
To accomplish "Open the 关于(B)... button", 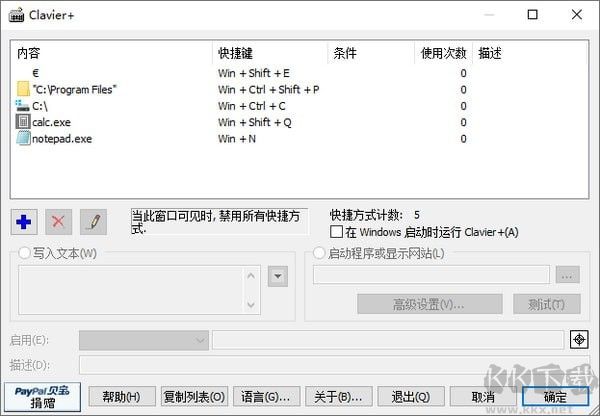I will click(339, 396).
